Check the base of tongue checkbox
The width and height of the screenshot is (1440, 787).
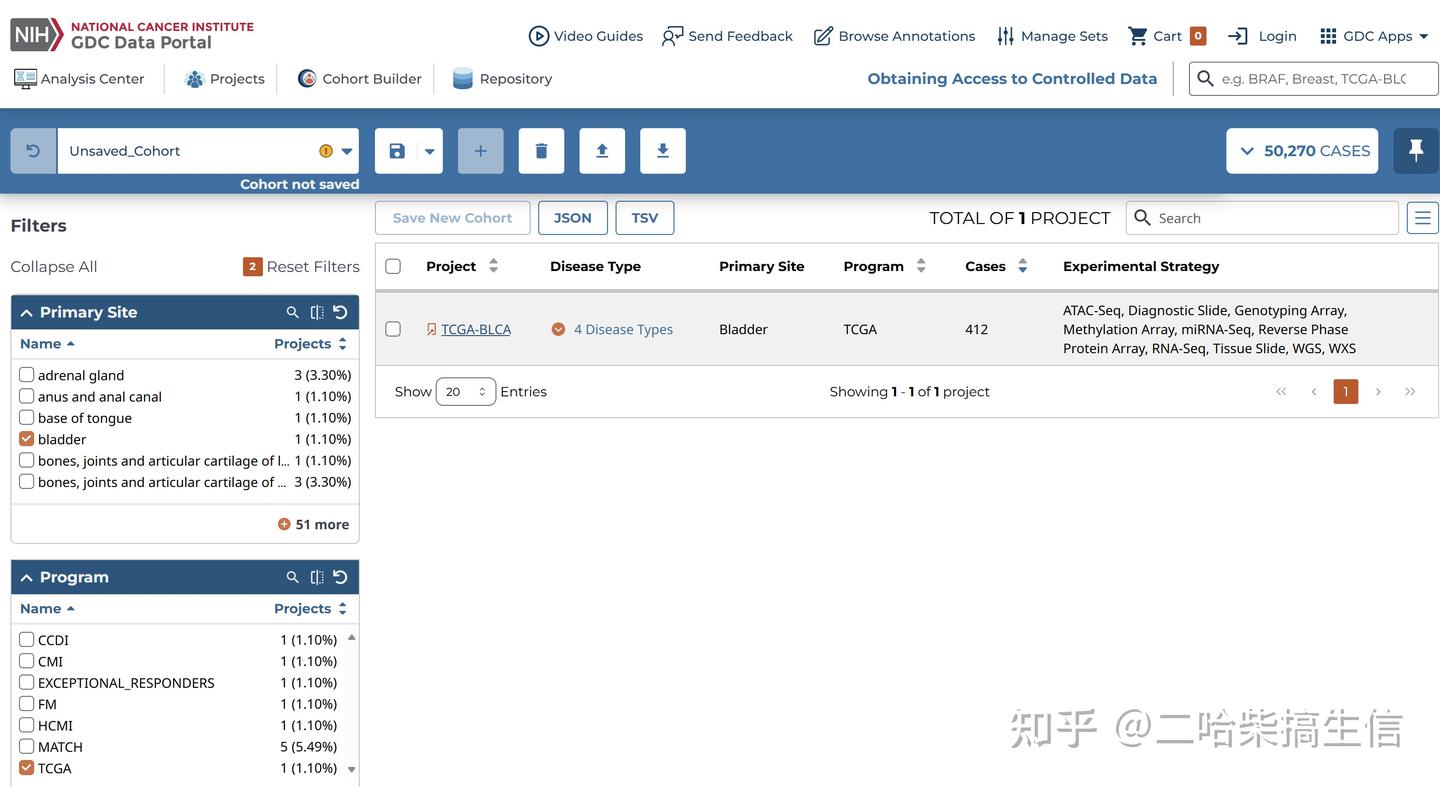point(27,418)
